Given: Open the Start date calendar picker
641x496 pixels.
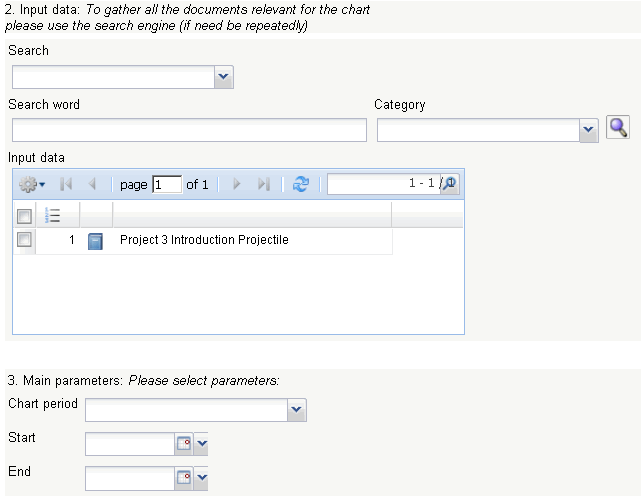Looking at the screenshot, I should 184,446.
